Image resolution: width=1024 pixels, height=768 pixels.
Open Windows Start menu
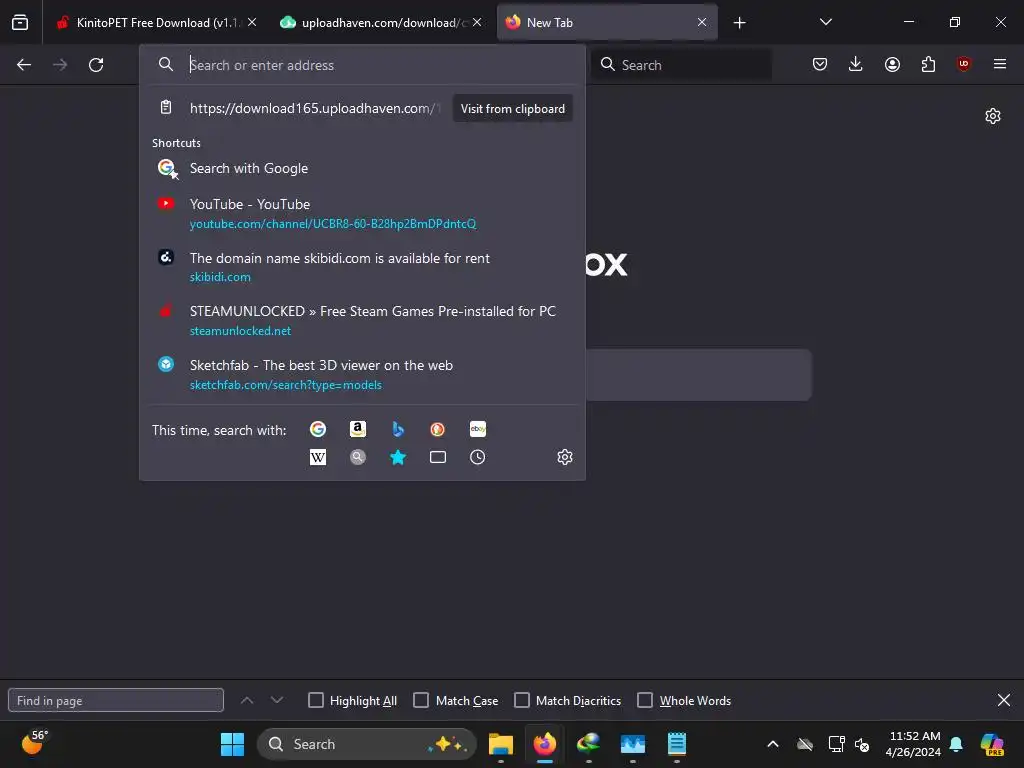pos(232,744)
